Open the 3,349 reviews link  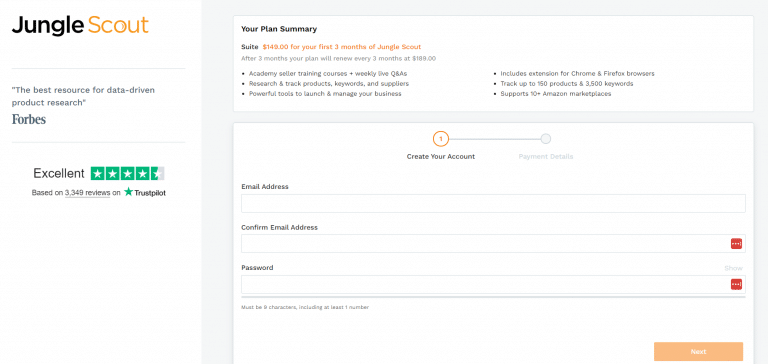pyautogui.click(x=87, y=193)
